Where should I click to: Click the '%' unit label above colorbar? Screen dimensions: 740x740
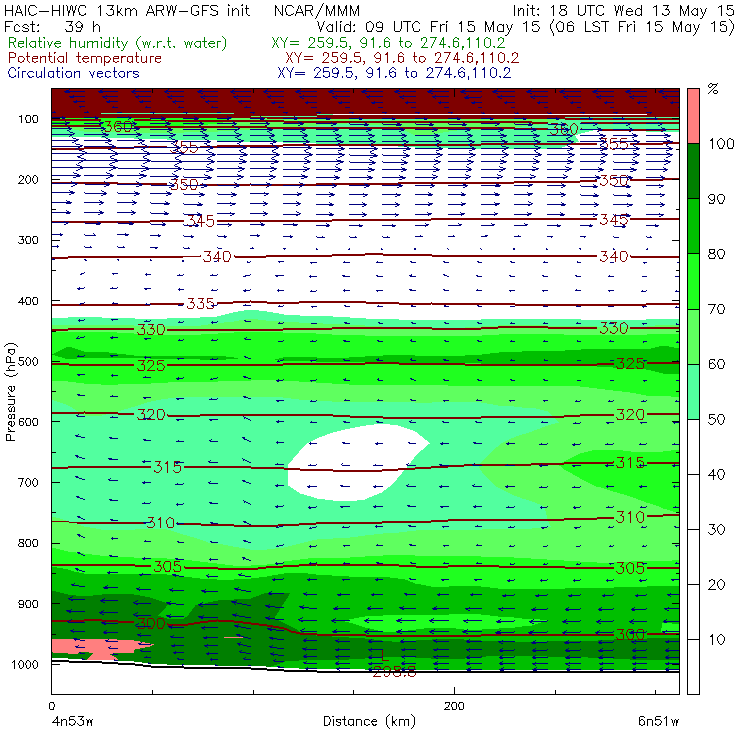[x=713, y=89]
